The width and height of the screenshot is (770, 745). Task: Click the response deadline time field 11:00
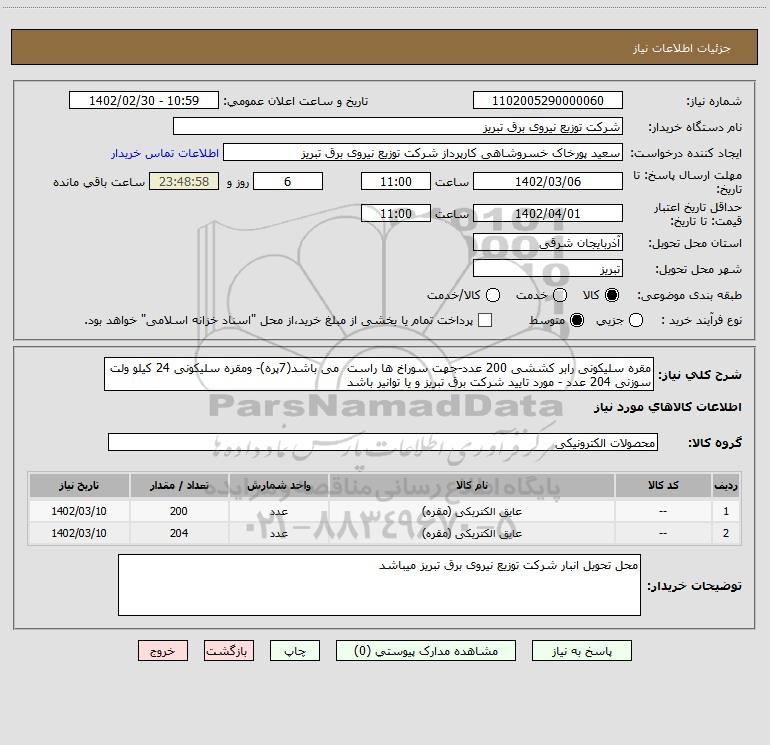(x=396, y=181)
